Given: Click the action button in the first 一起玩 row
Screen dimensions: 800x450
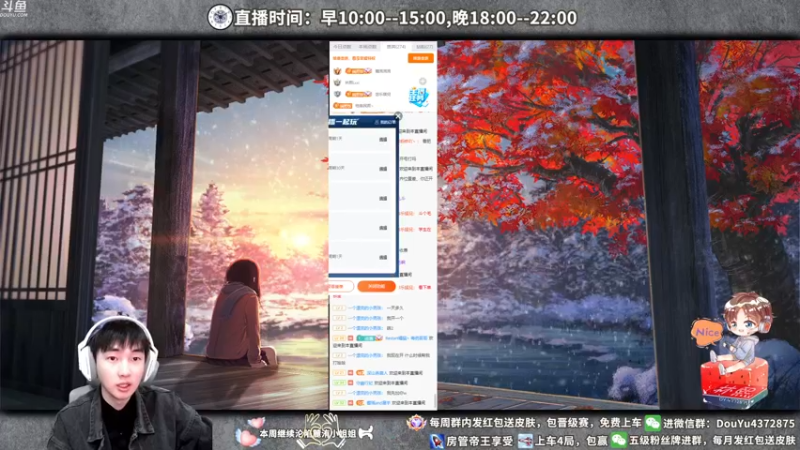Looking at the screenshot, I should [383, 139].
